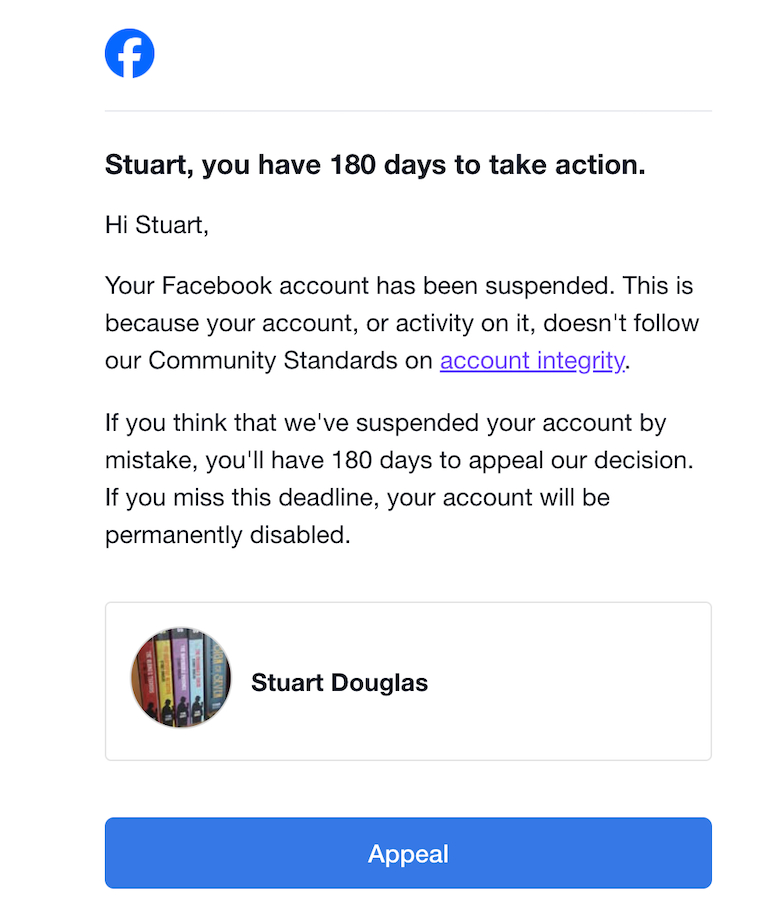Click the 'Community Standards' text
The height and width of the screenshot is (914, 770).
tap(290, 361)
